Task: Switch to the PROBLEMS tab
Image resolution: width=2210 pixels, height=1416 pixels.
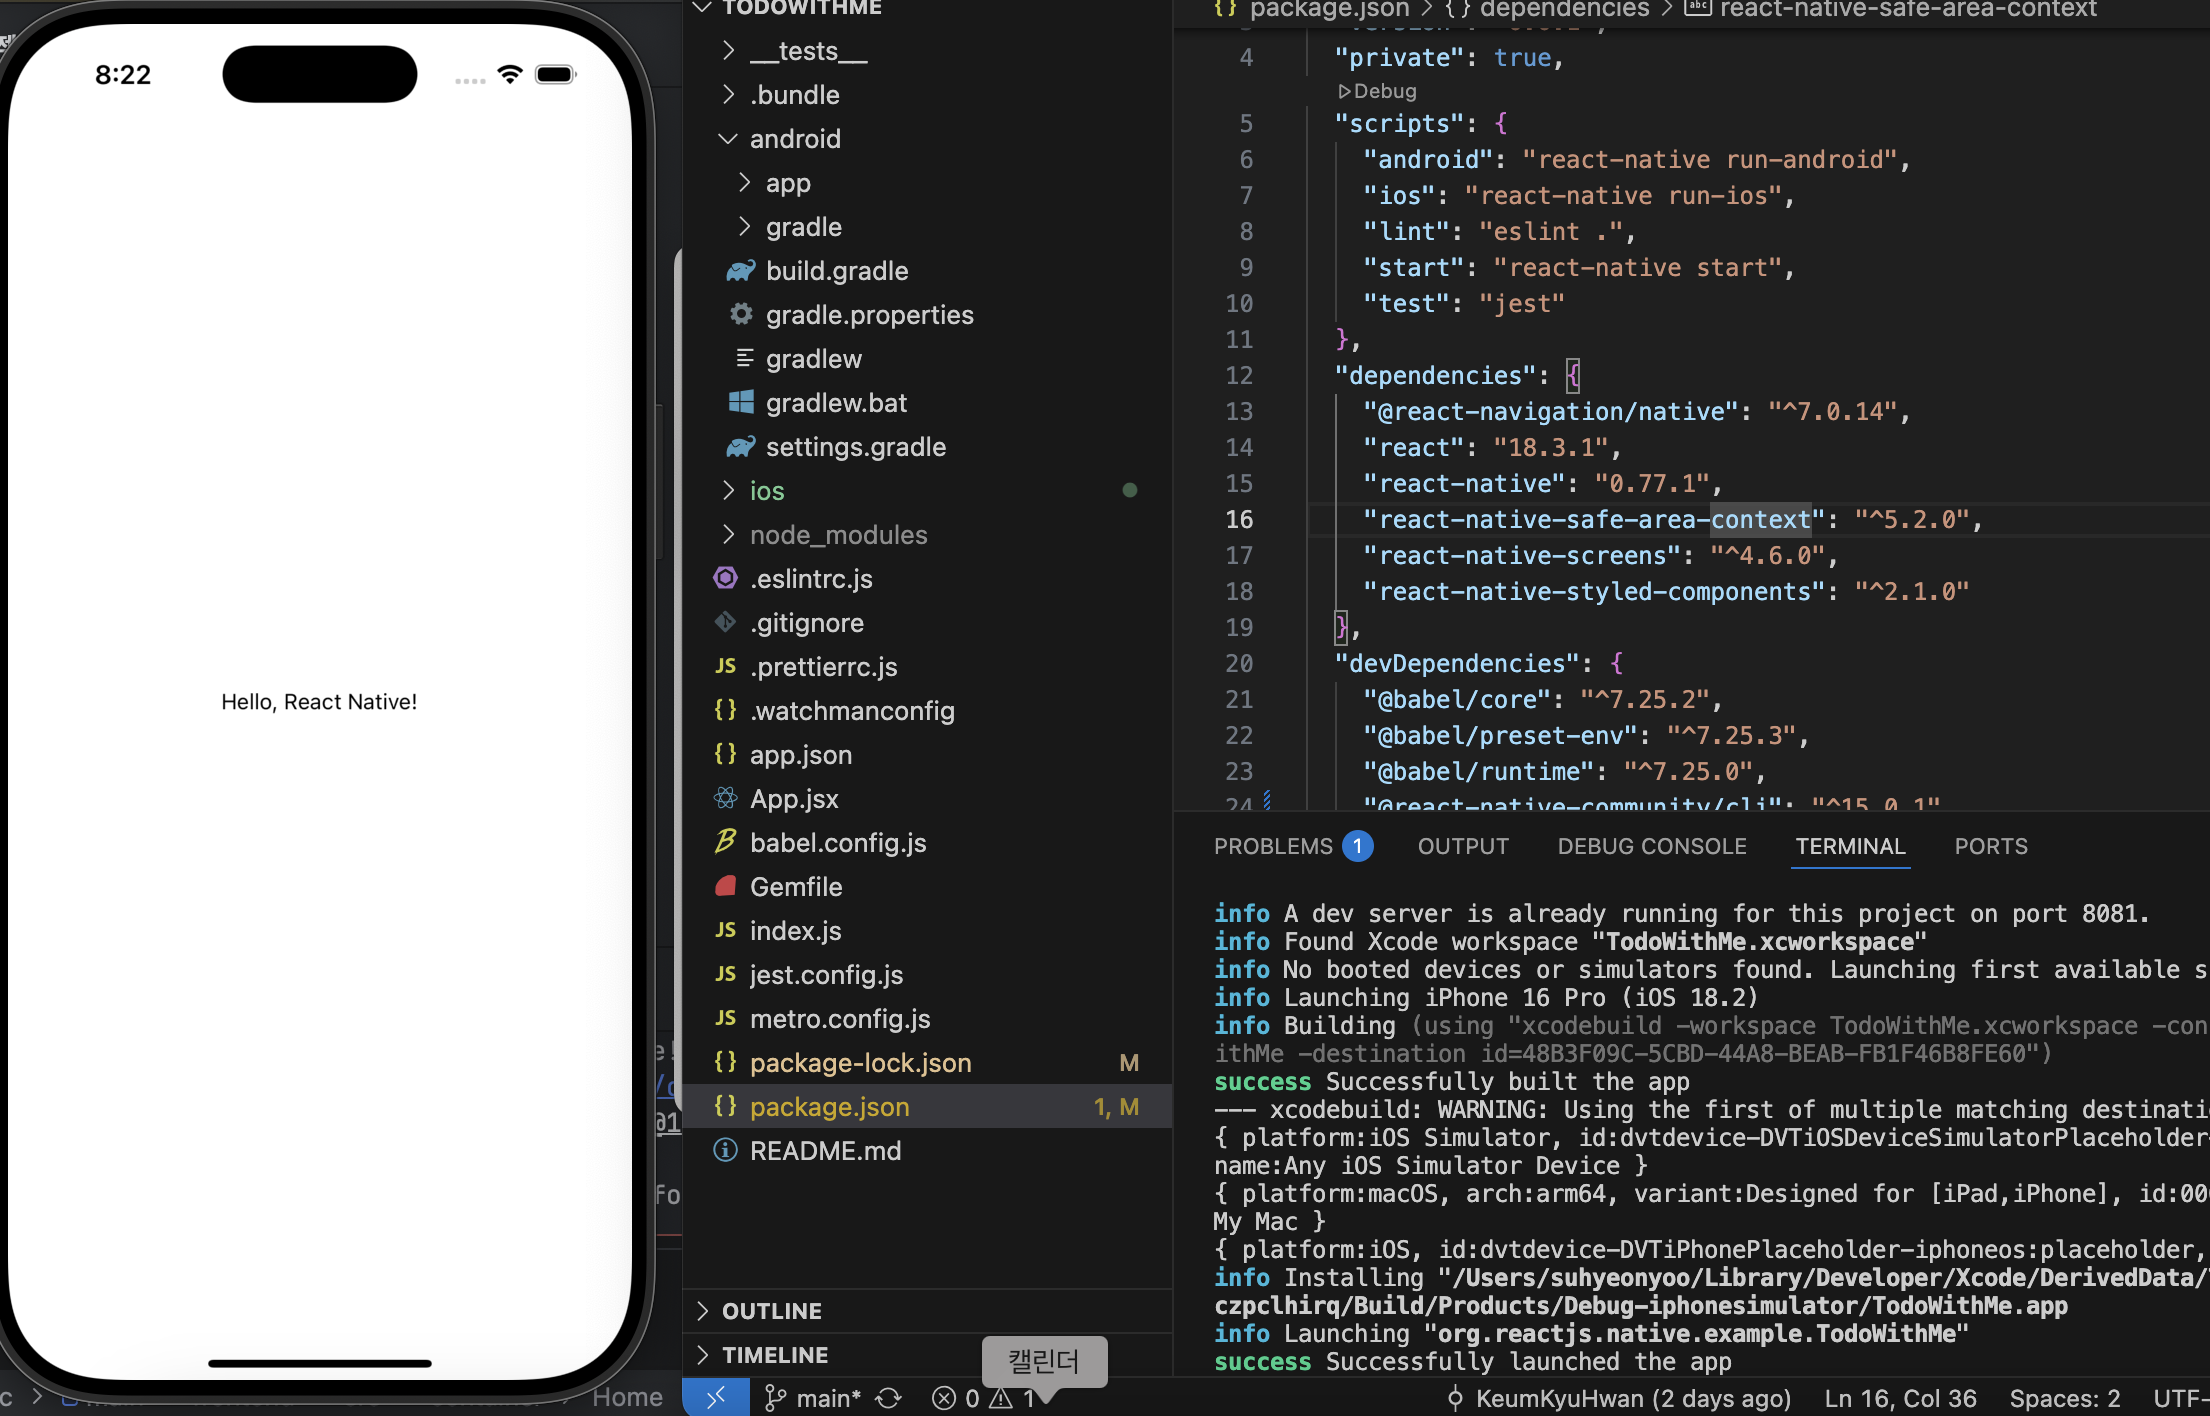Action: (1272, 847)
